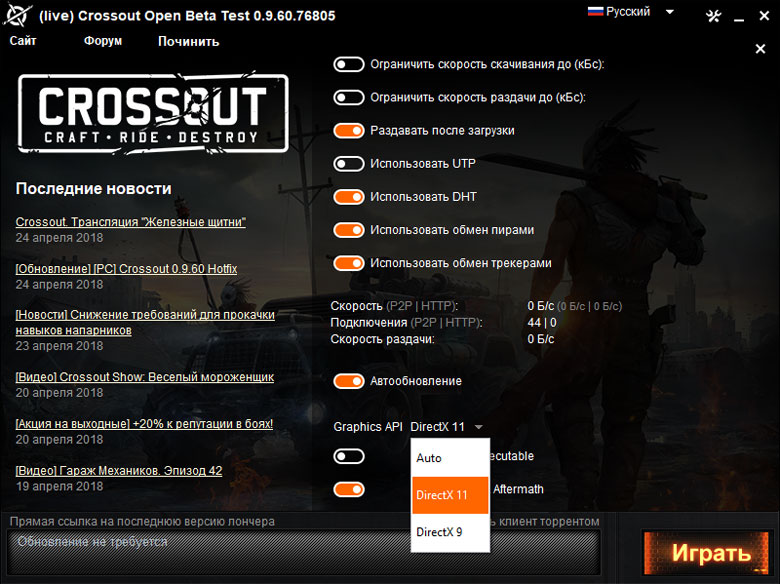This screenshot has width=780, height=584.
Task: Click the Russian flag language icon
Action: point(595,11)
